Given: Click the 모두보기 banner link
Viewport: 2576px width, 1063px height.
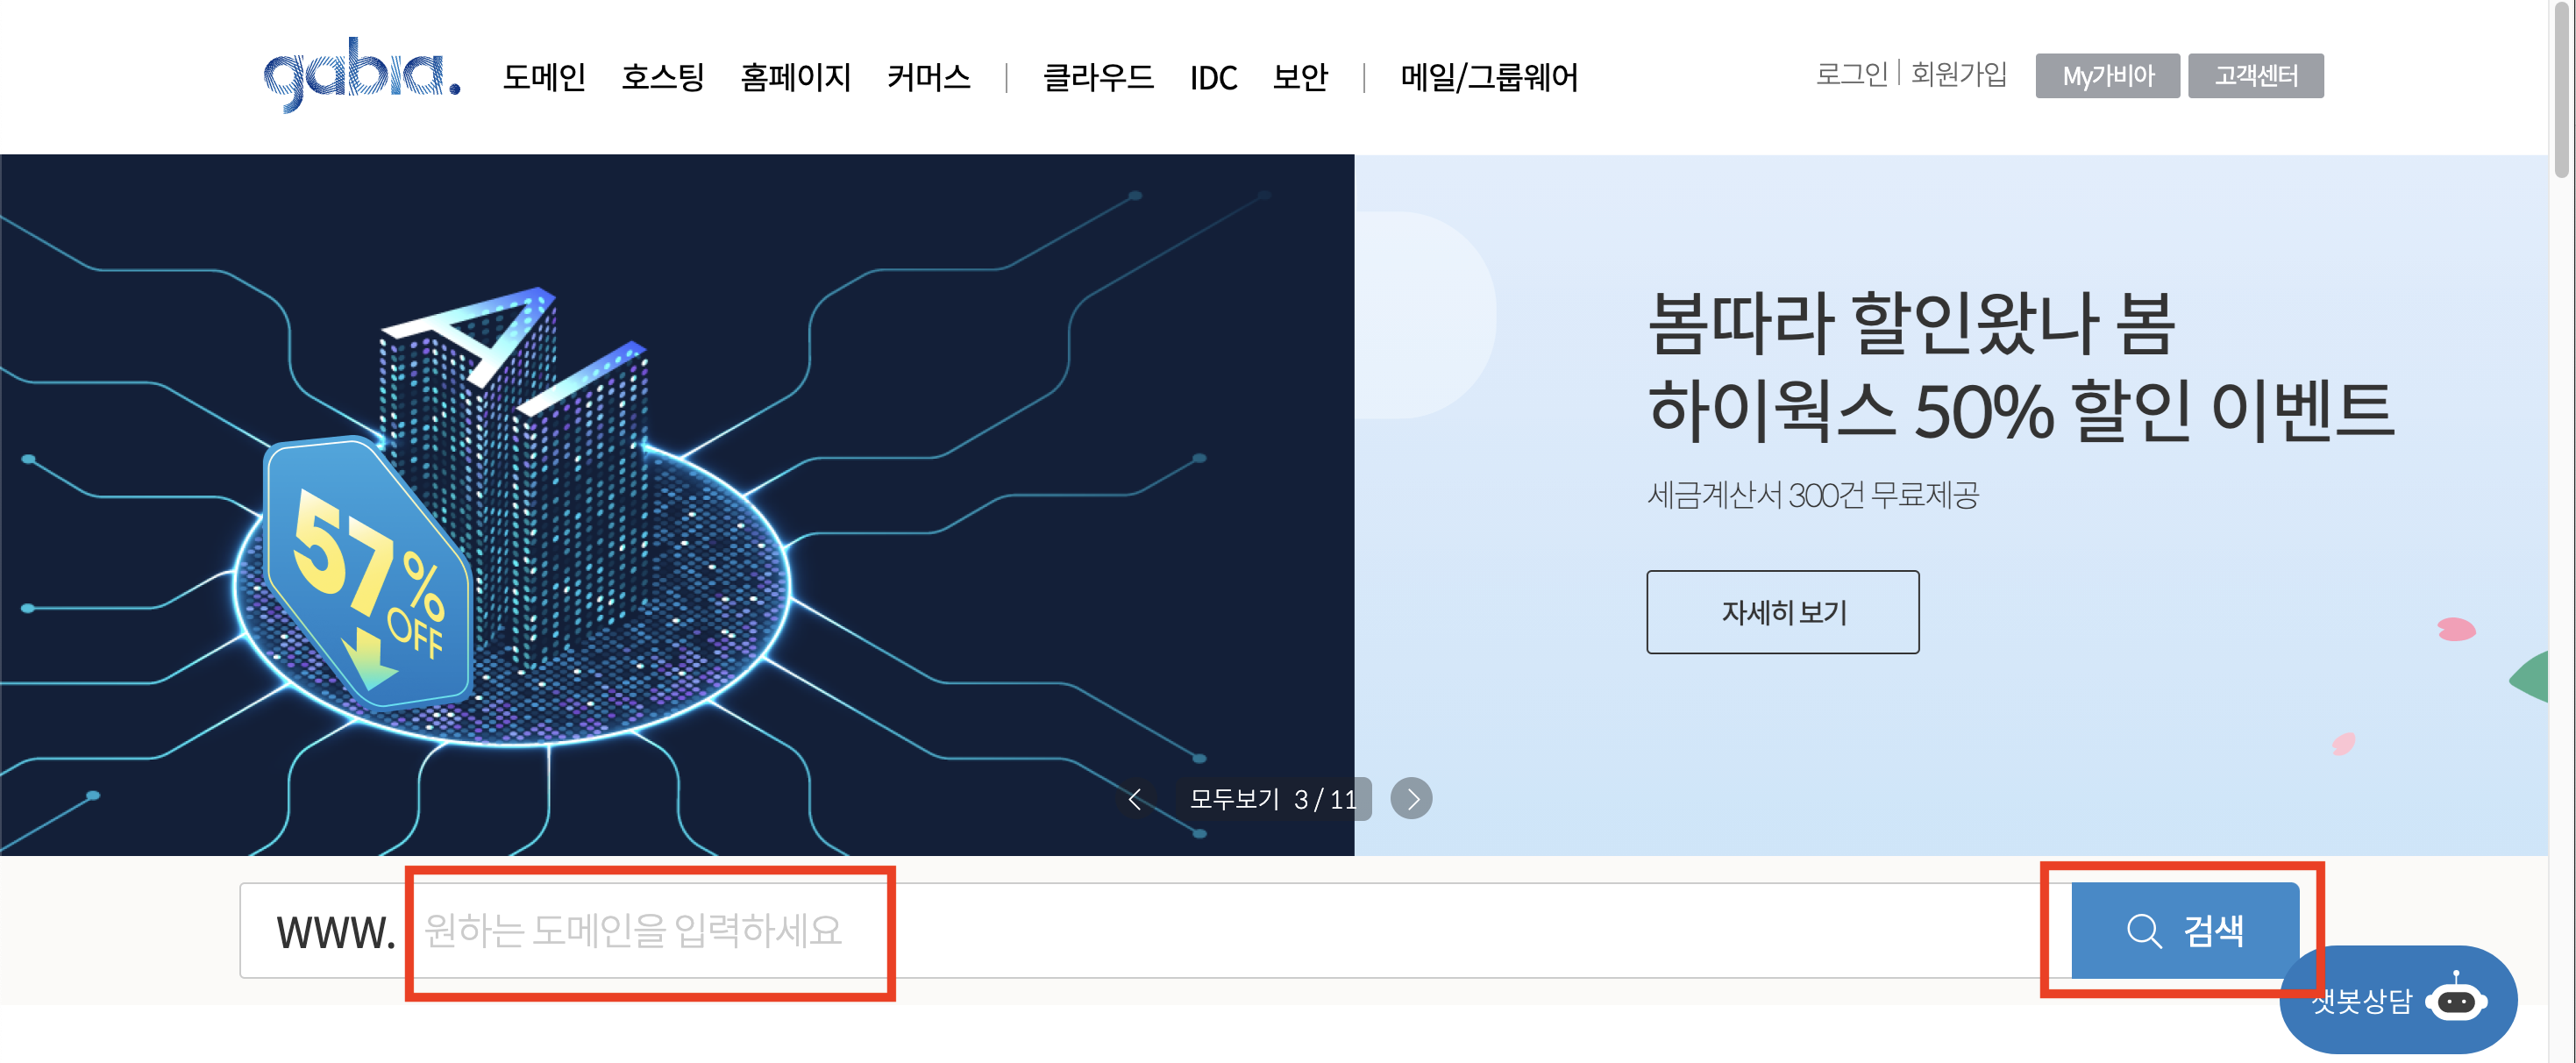Looking at the screenshot, I should pos(1234,798).
